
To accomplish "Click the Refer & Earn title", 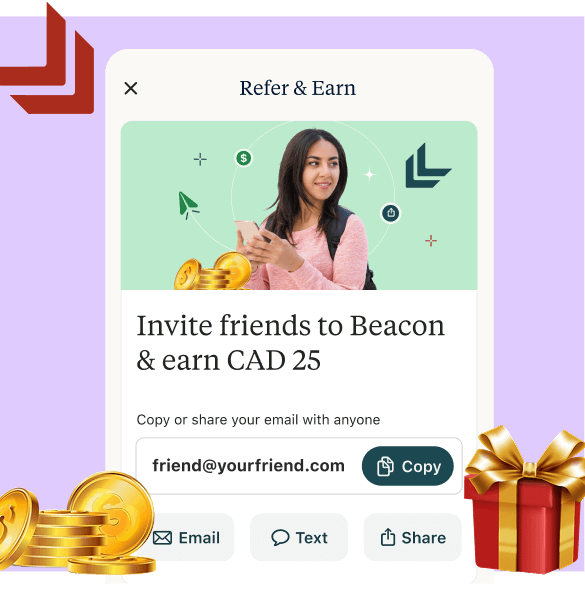I will pos(298,88).
